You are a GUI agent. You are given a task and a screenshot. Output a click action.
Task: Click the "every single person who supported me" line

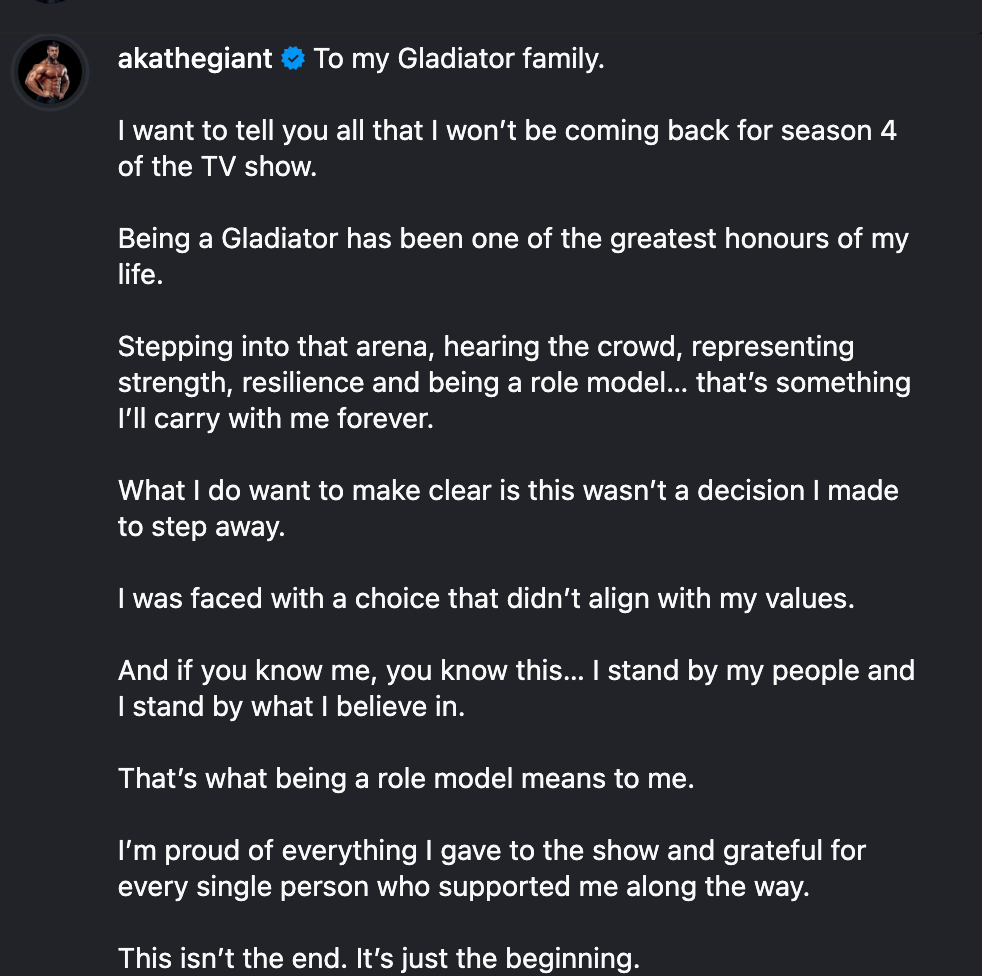[x=463, y=887]
